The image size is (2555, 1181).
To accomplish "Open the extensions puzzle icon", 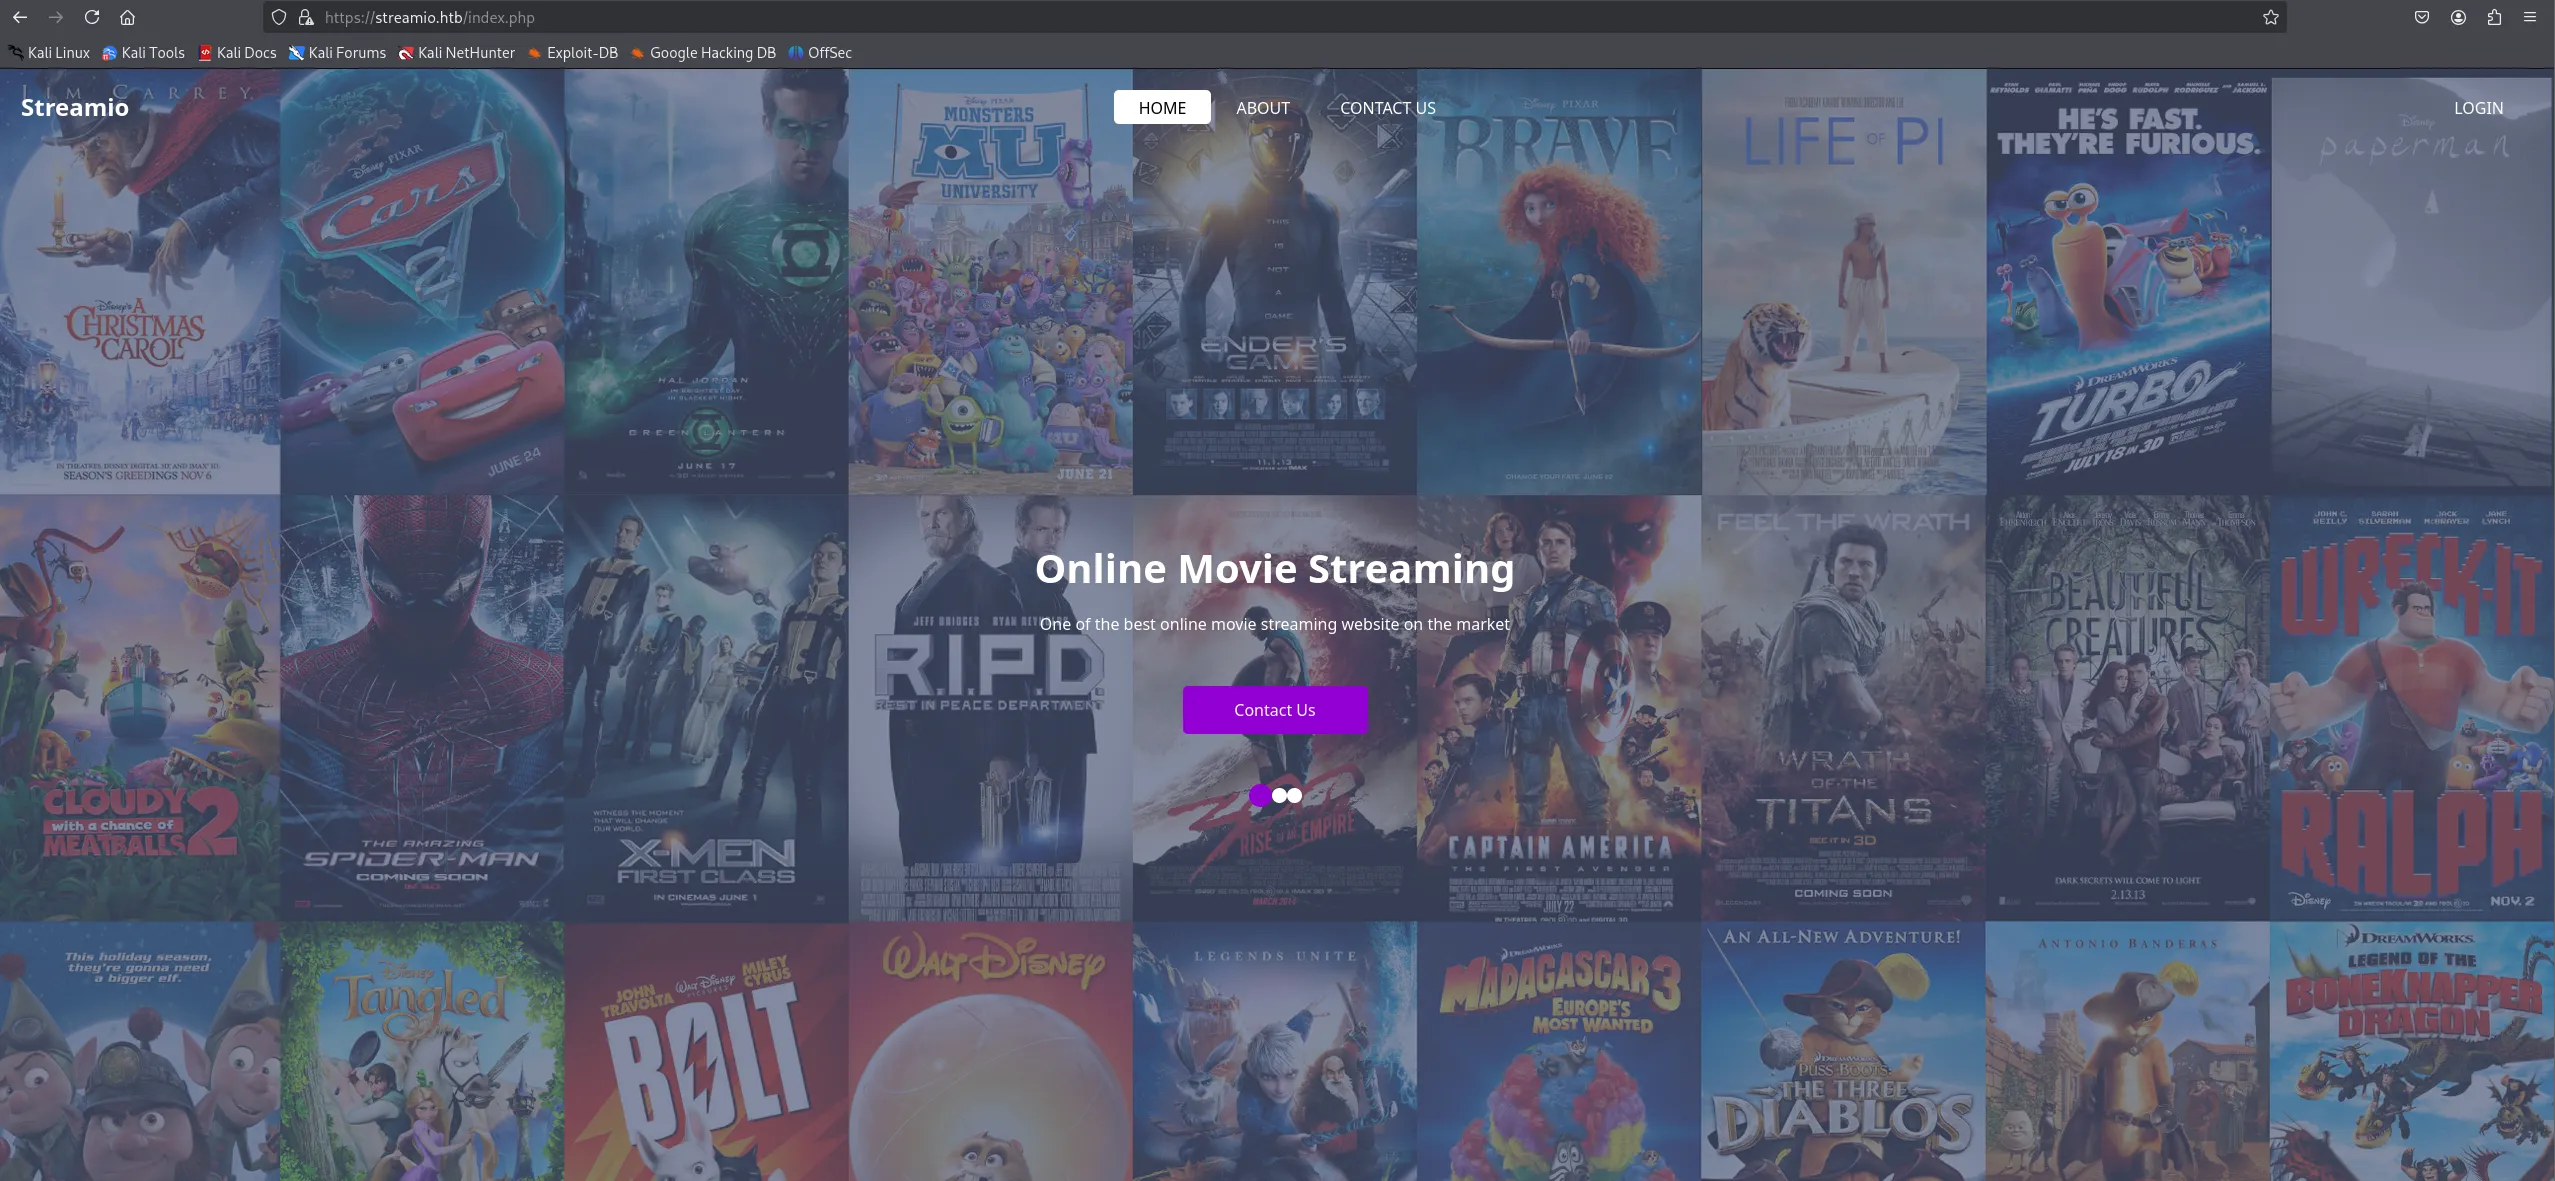I will pos(2493,17).
